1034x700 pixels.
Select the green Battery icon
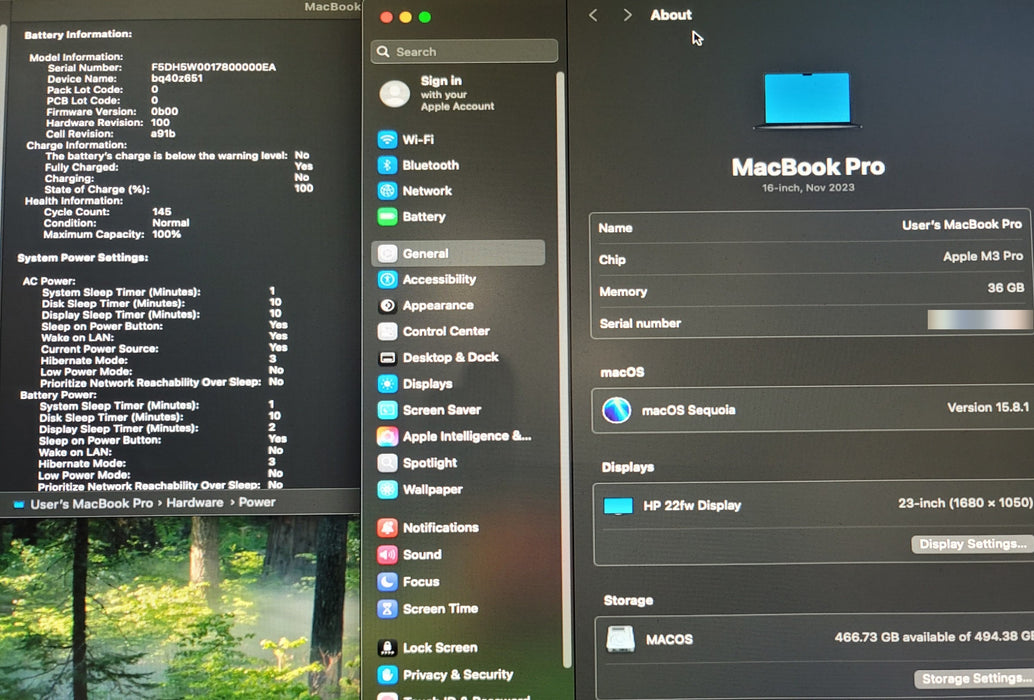pyautogui.click(x=387, y=216)
